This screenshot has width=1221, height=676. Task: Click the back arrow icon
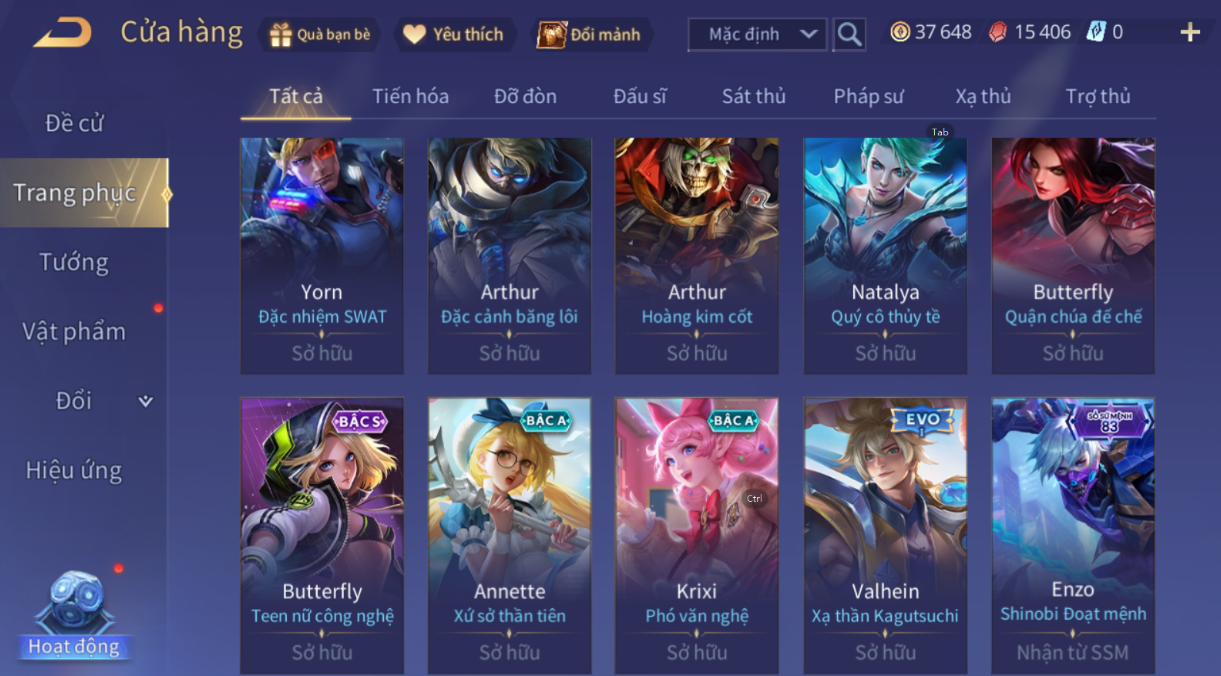[x=62, y=32]
